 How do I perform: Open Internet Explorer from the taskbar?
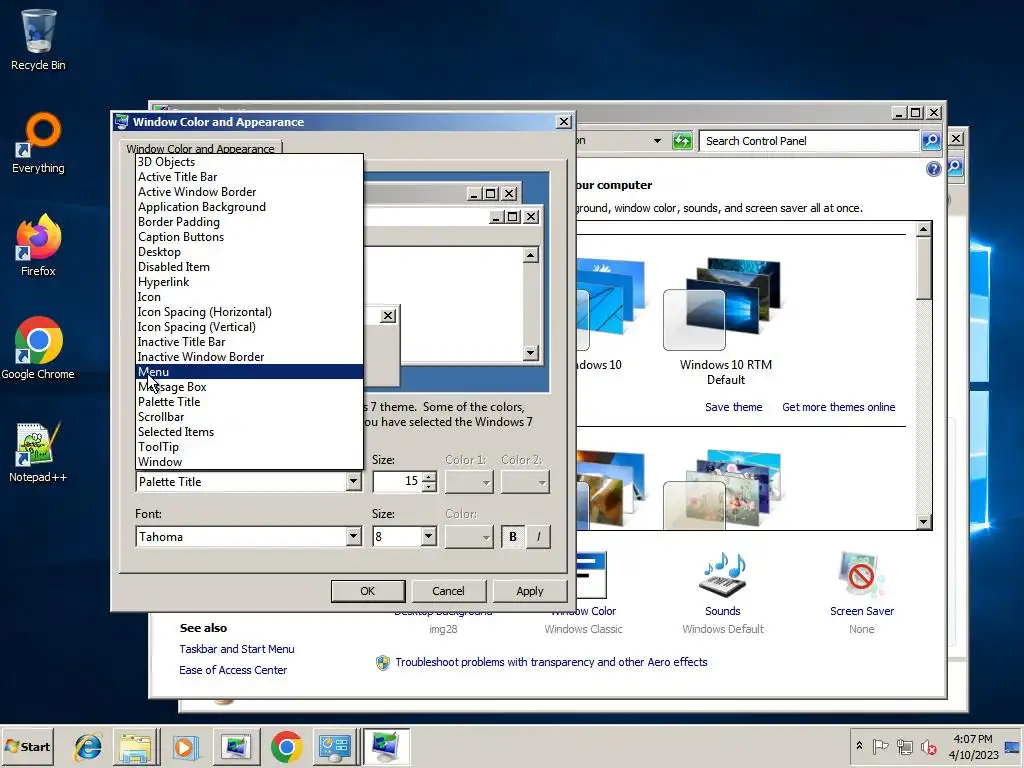[88, 746]
